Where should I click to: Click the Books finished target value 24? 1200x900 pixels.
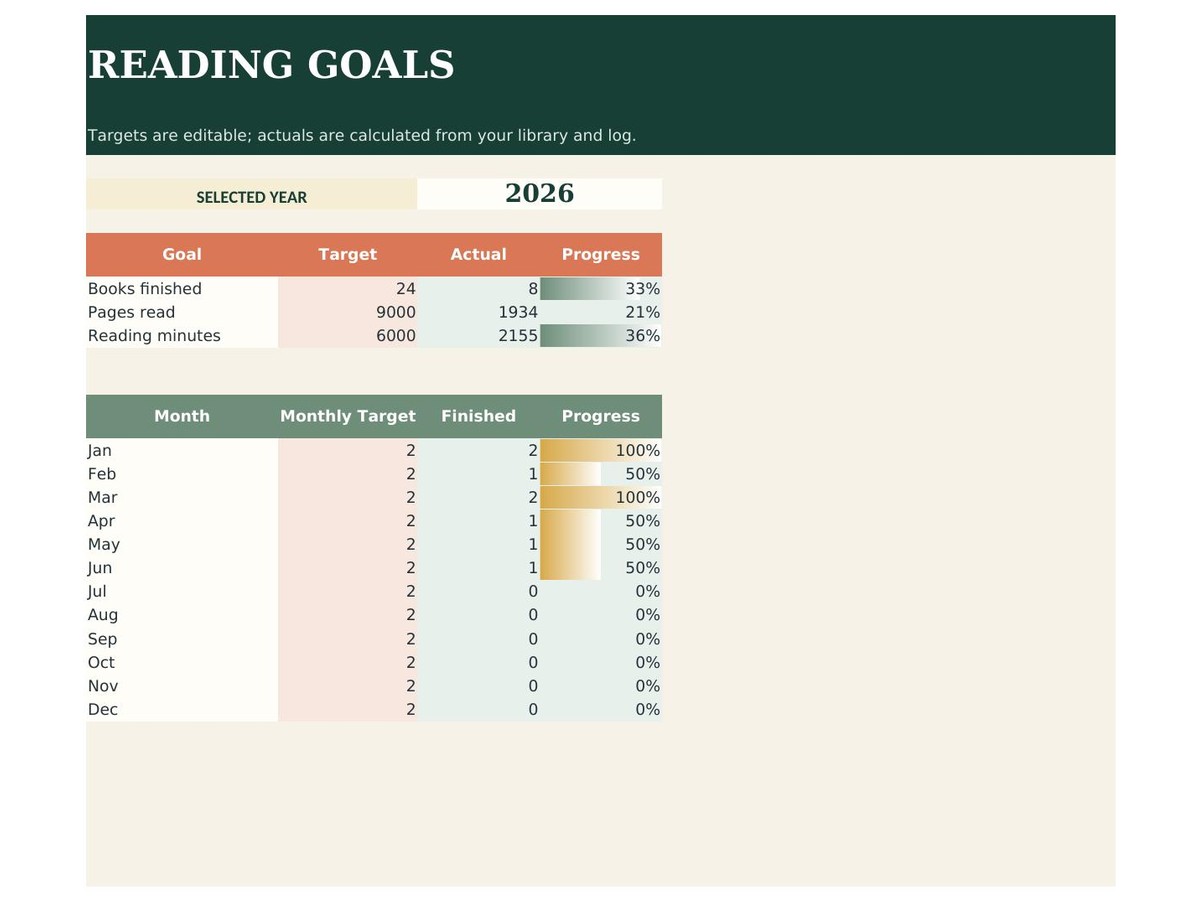(348, 289)
